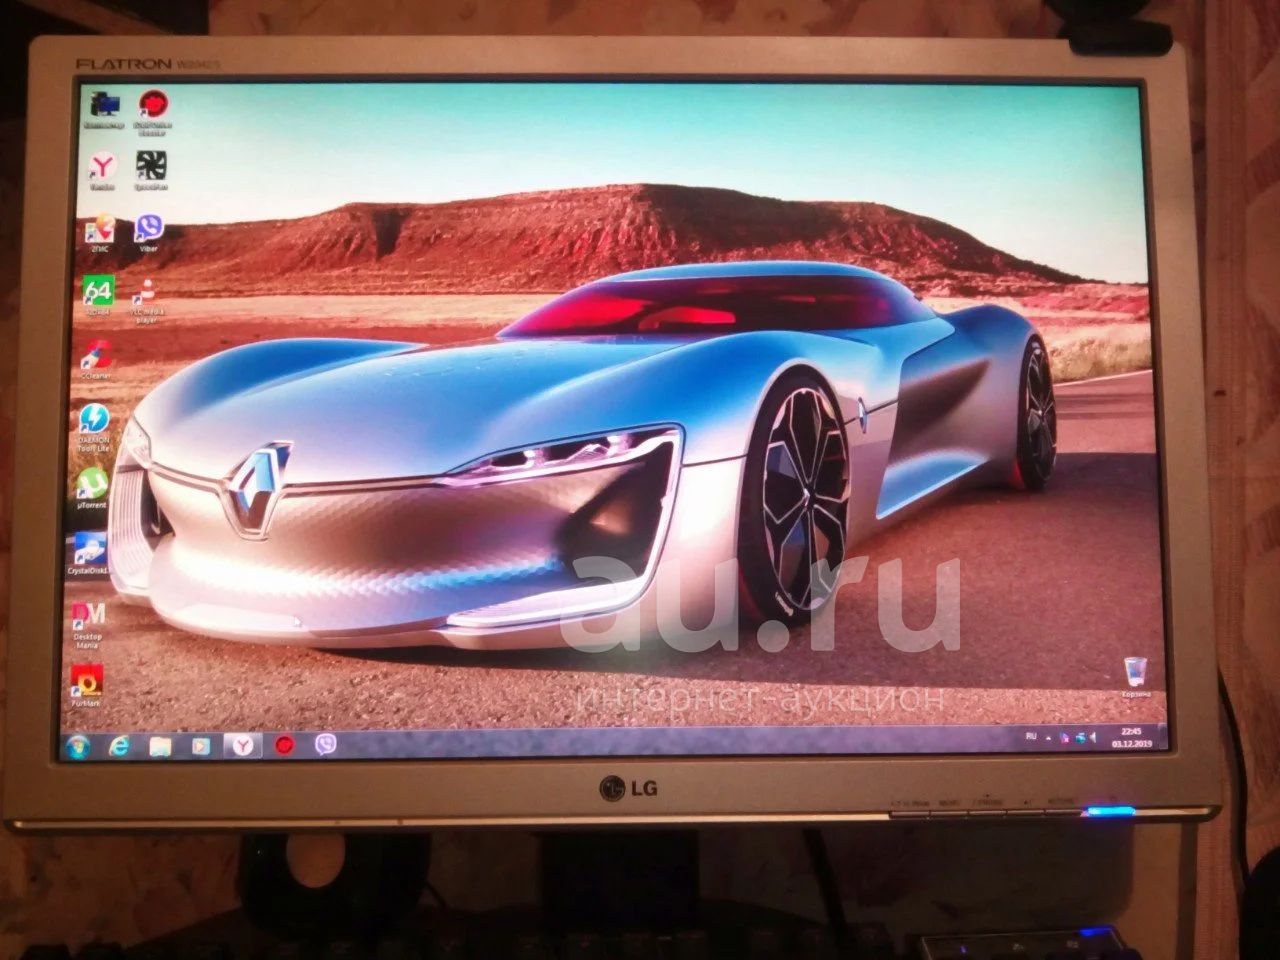Open the 2GIS desktop shortcut

(101, 234)
